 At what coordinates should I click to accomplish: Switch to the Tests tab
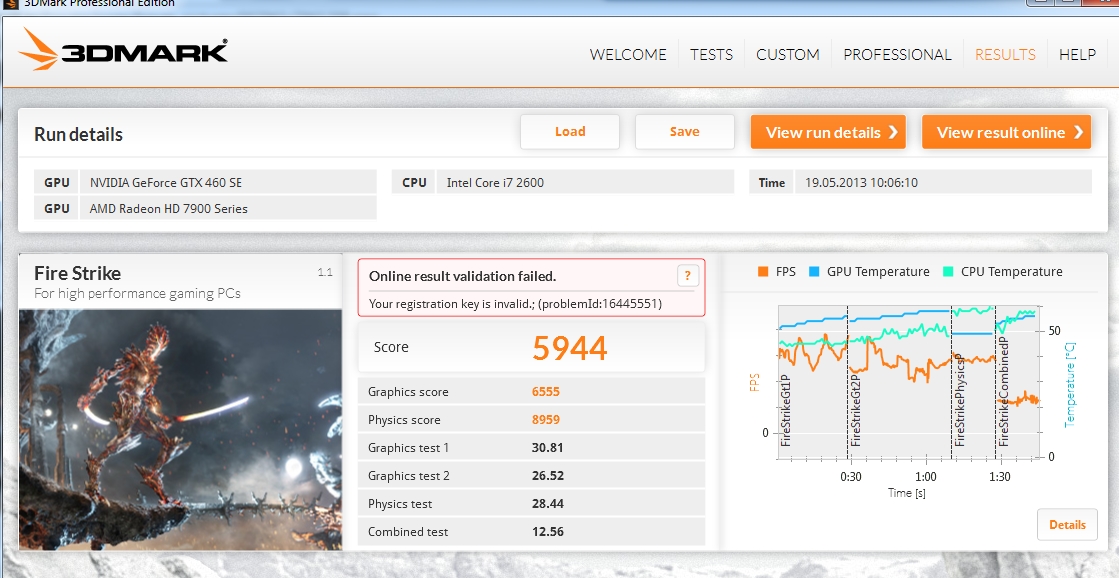(712, 55)
